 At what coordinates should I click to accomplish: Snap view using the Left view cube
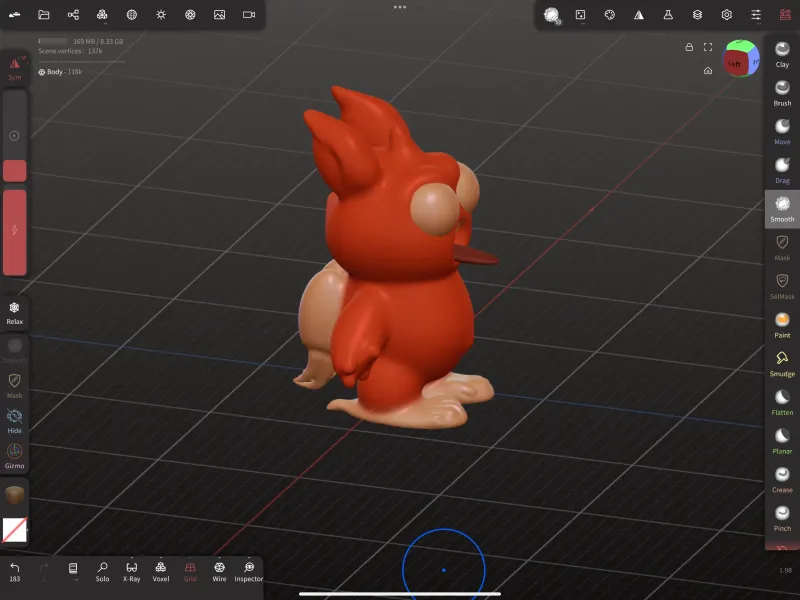click(x=735, y=63)
